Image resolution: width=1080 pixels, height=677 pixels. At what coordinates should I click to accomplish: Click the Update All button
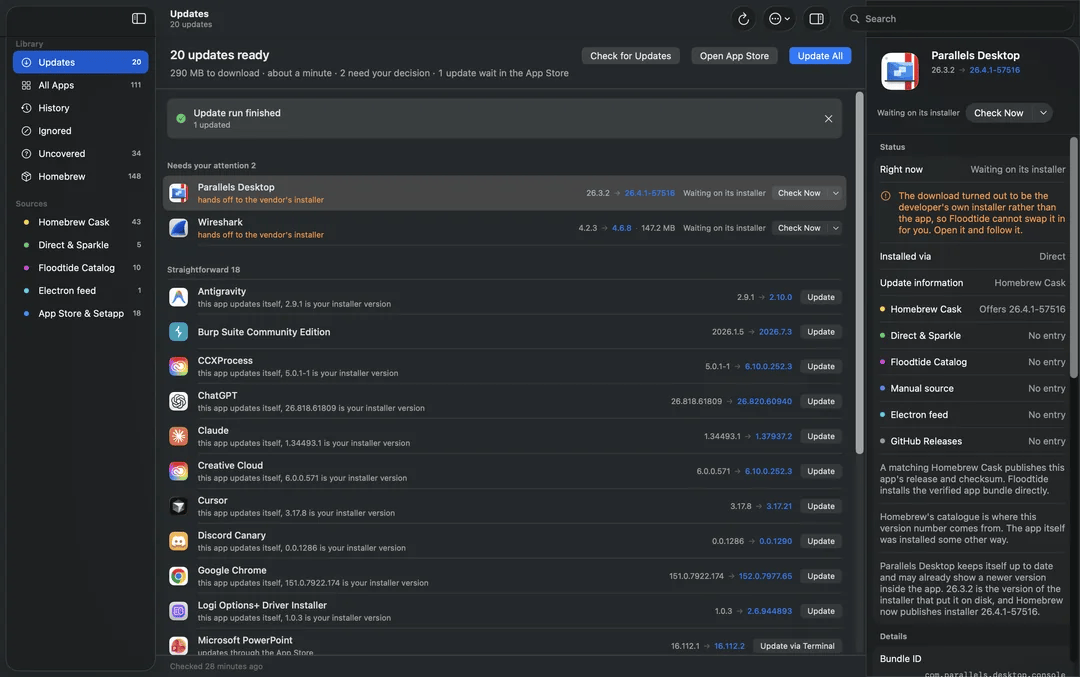820,56
